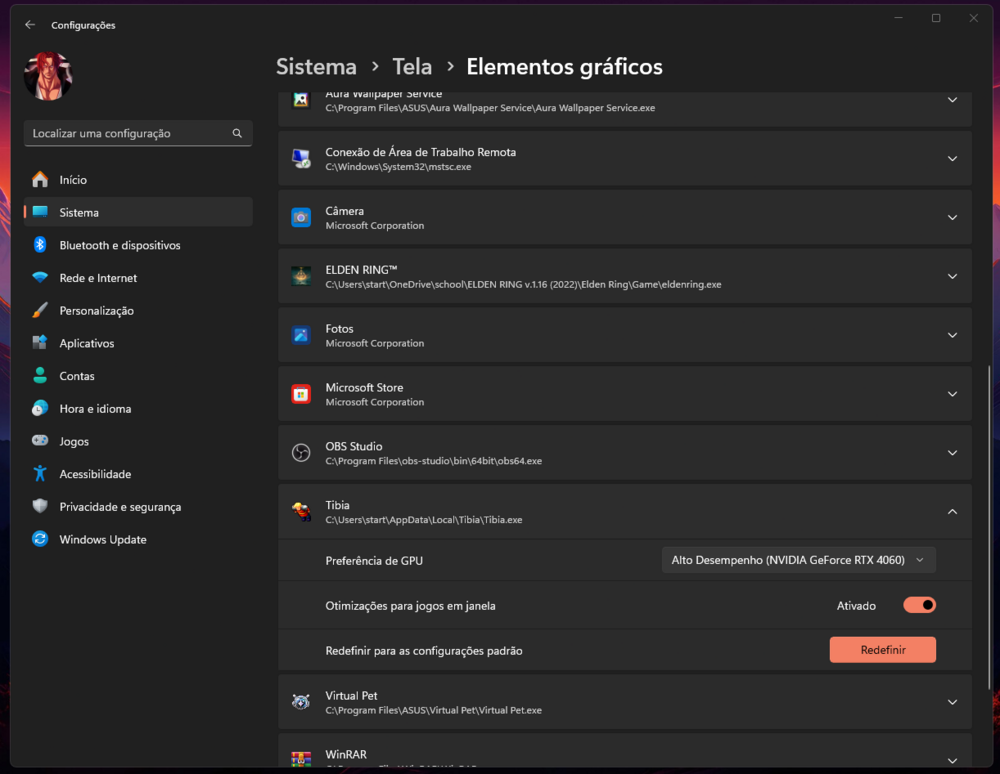
Task: Go to Personalização section
Action: [x=138, y=310]
